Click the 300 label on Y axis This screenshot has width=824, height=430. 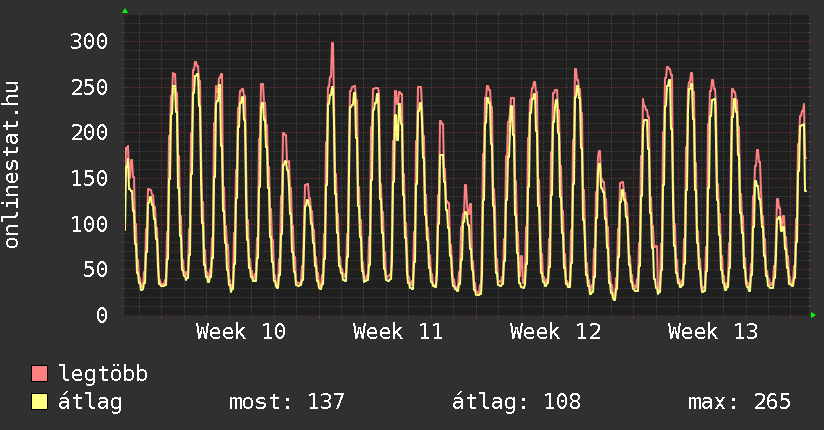(x=88, y=41)
